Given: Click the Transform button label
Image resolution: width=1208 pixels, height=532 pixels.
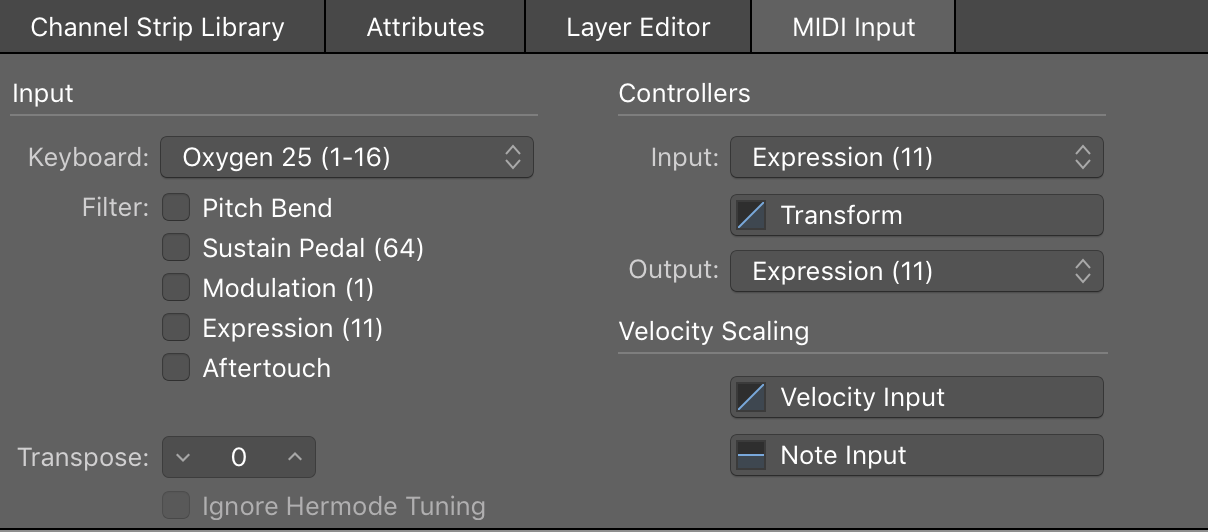Looking at the screenshot, I should point(841,216).
